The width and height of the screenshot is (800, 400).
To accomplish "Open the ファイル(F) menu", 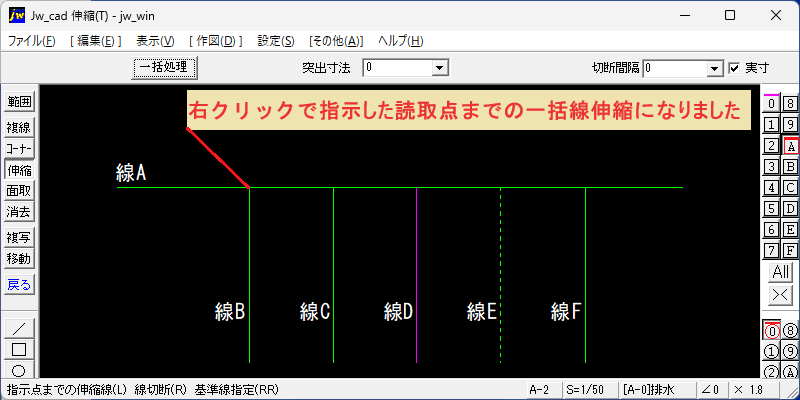I will pyautogui.click(x=31, y=41).
